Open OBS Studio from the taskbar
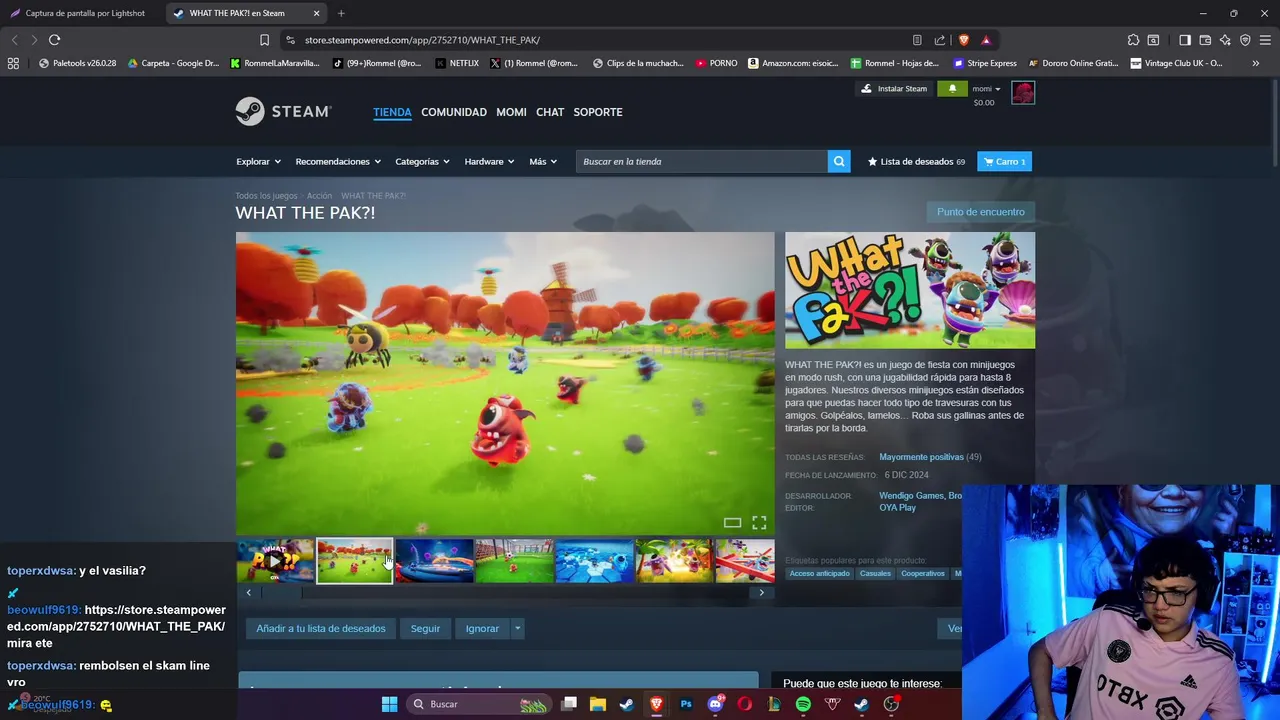The width and height of the screenshot is (1280, 720). pyautogui.click(x=891, y=704)
